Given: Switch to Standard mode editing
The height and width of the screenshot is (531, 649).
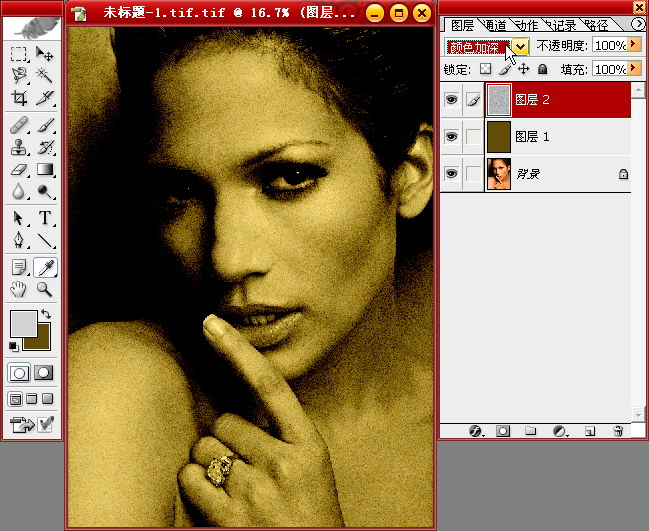Looking at the screenshot, I should pos(19,373).
